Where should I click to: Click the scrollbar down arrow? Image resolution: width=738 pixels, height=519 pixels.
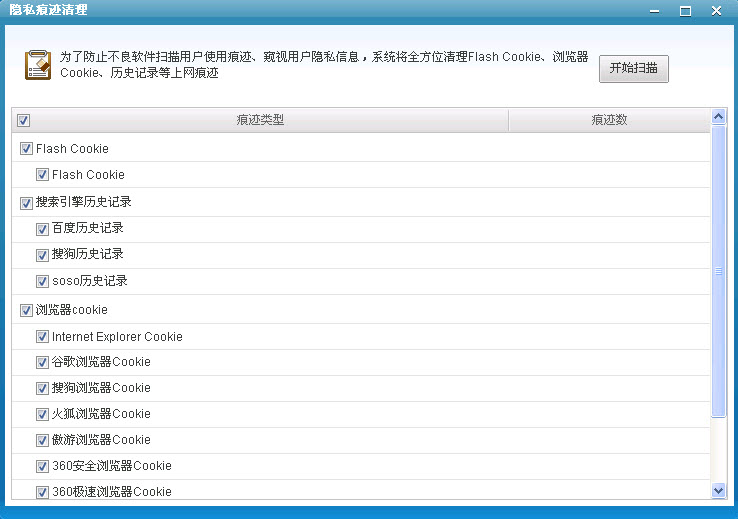718,490
